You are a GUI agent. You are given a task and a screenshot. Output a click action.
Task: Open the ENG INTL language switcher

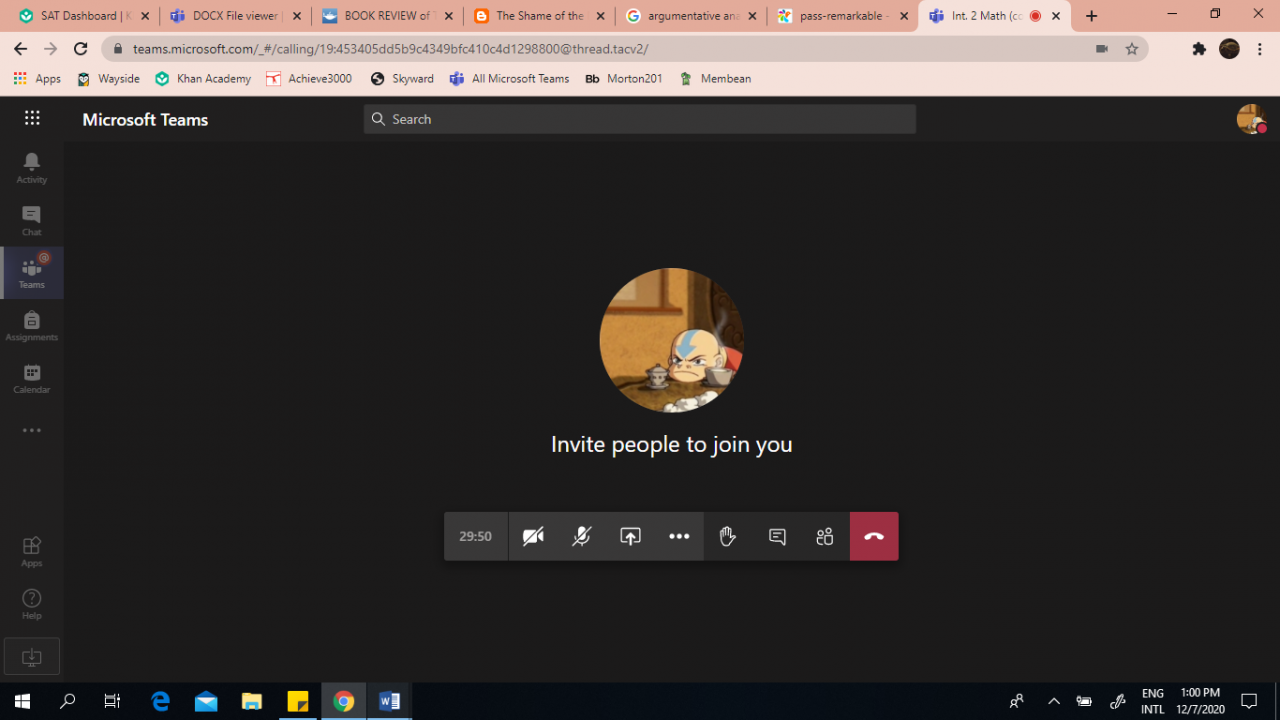[1152, 701]
